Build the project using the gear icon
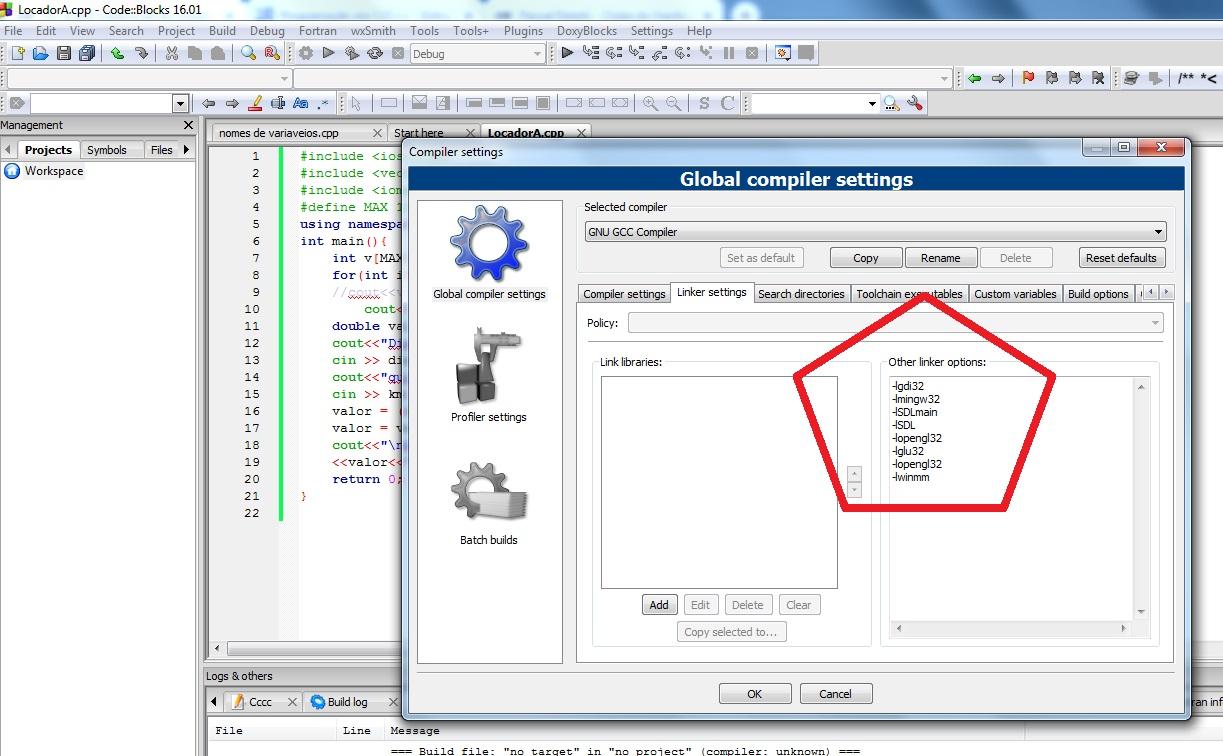 [306, 53]
